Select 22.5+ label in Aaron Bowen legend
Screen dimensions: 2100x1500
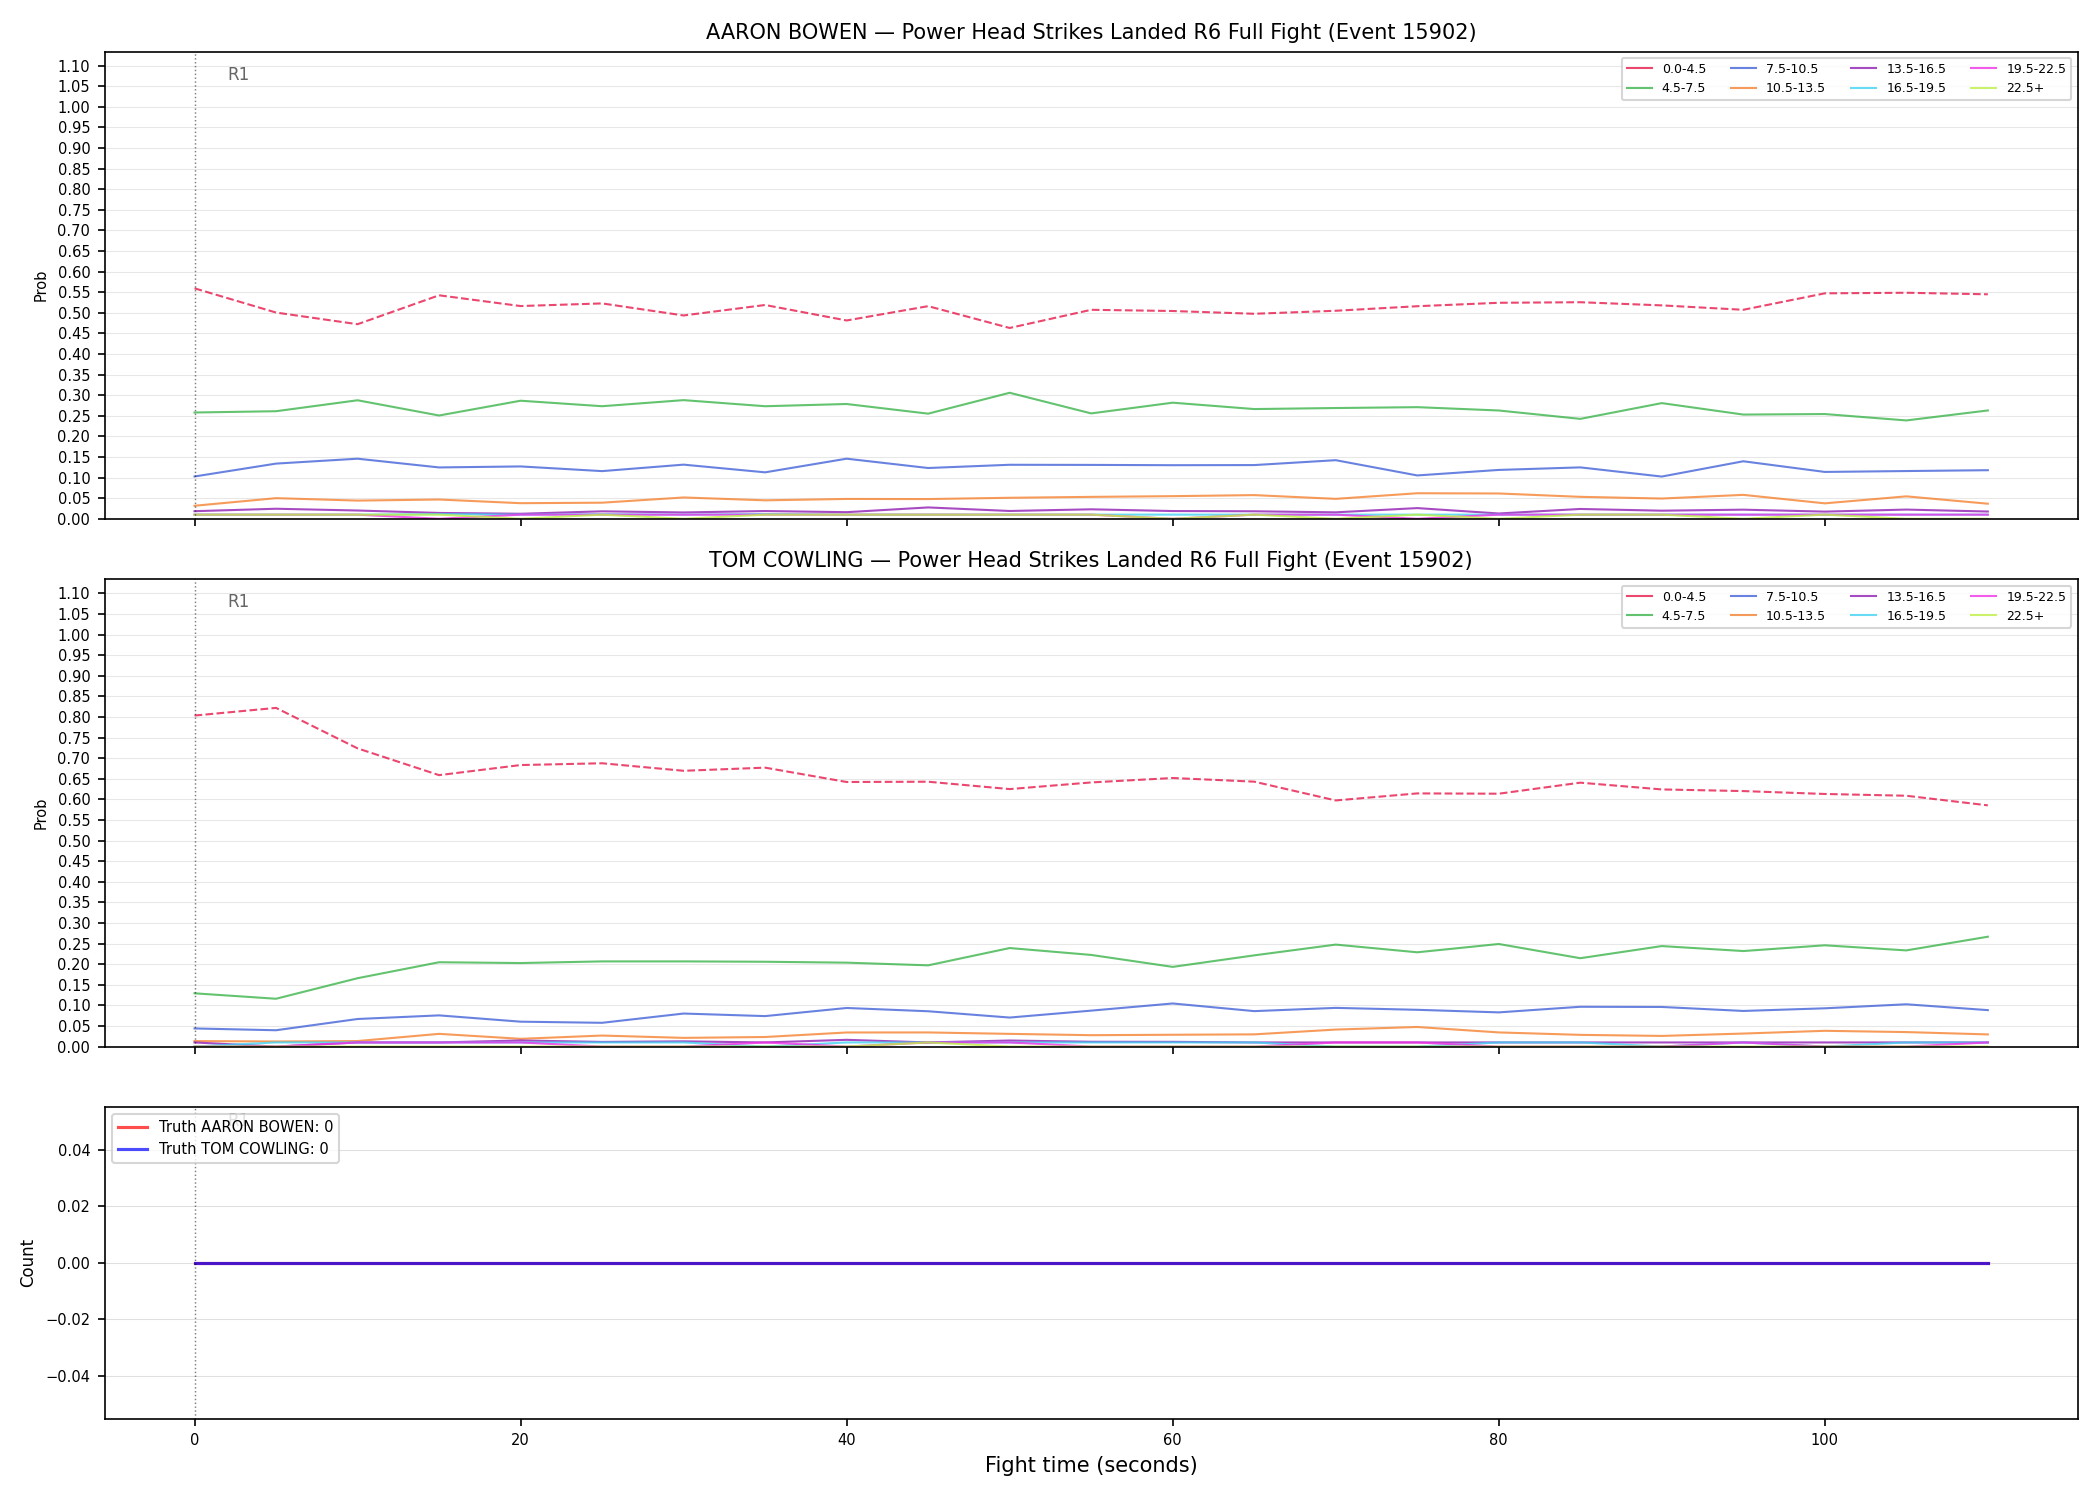(x=2025, y=88)
